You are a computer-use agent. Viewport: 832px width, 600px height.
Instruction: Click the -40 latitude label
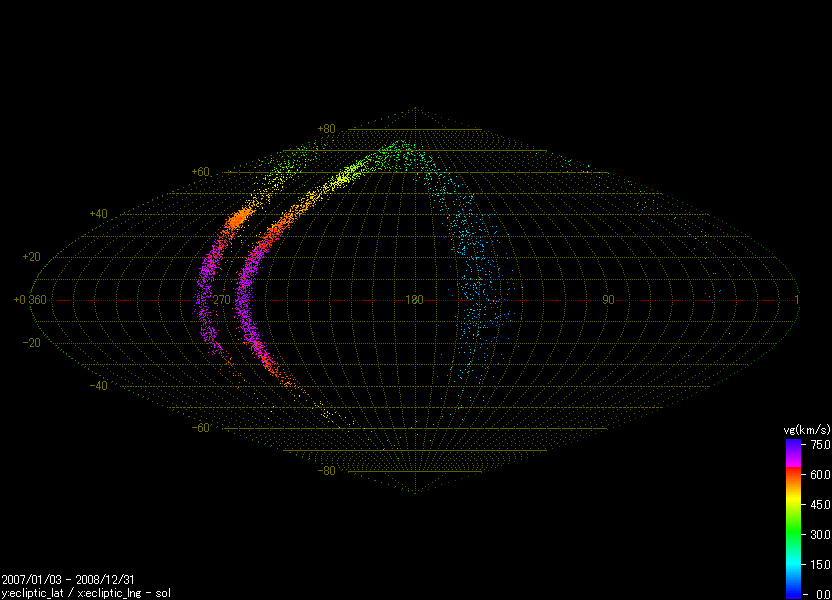tap(98, 386)
